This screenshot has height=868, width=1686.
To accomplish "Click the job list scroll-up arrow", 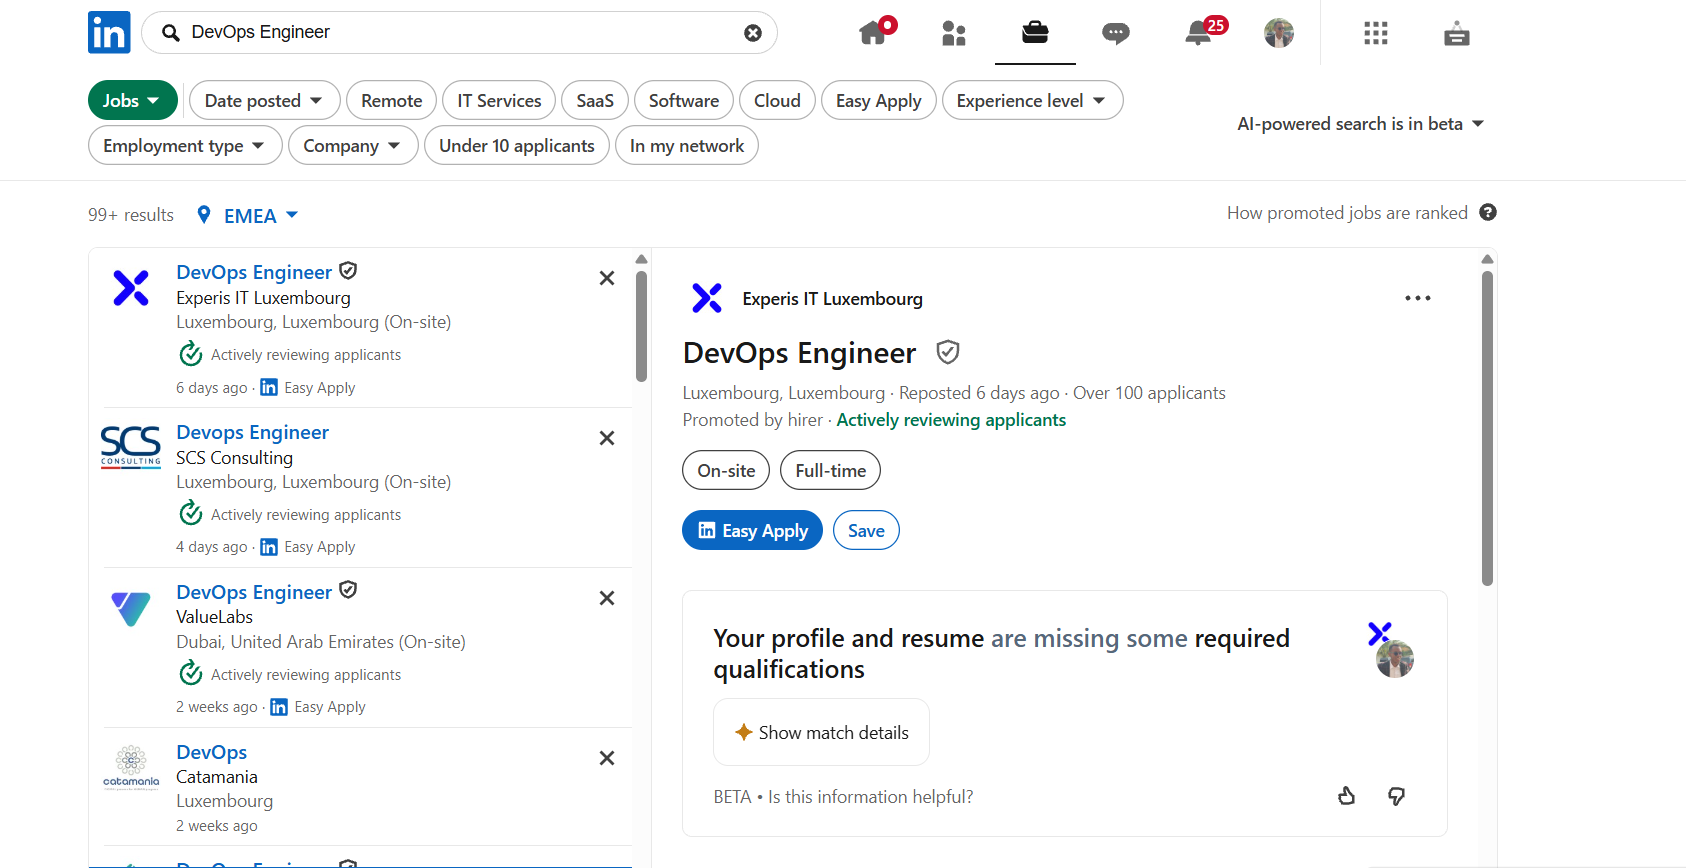I will (x=641, y=259).
